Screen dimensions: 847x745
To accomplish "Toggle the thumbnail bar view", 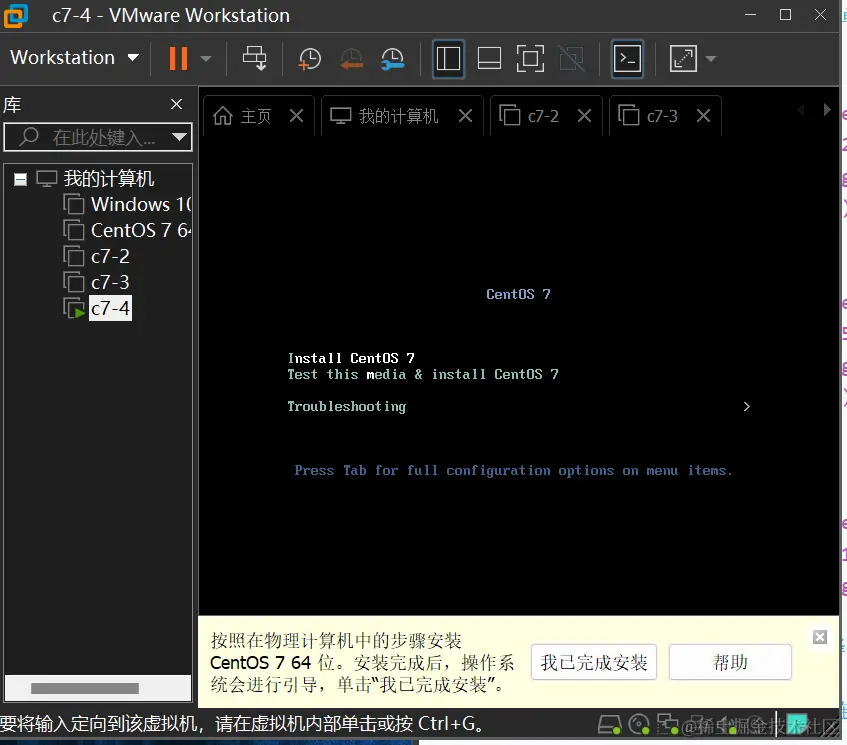I will 489,58.
